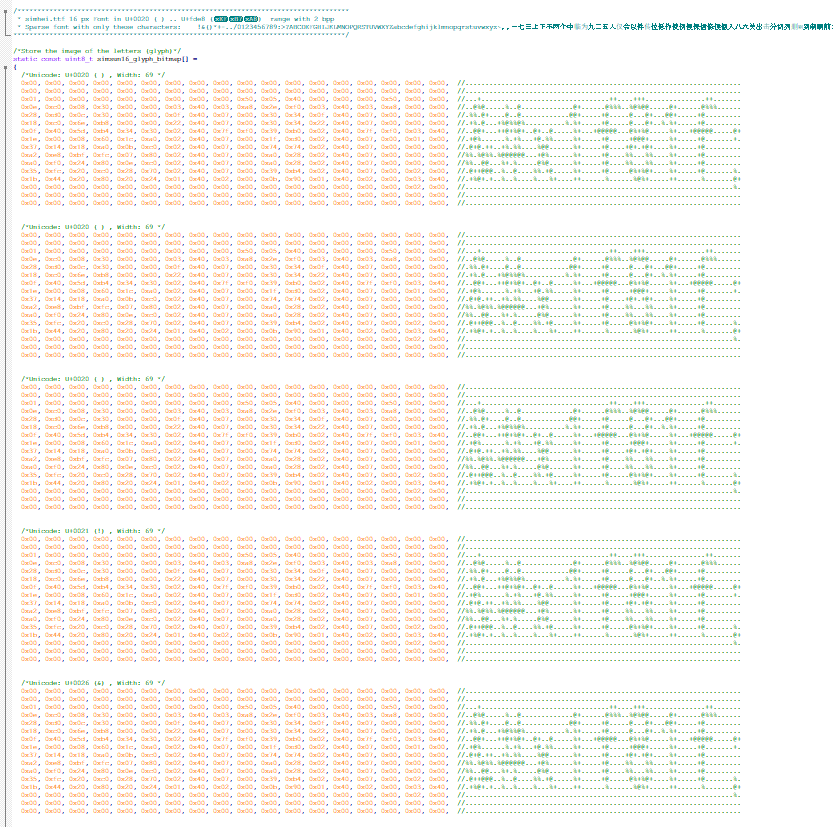833x827 pixels.
Task: Click the thin vertical scrollbar on the left edge
Action: 7,400
